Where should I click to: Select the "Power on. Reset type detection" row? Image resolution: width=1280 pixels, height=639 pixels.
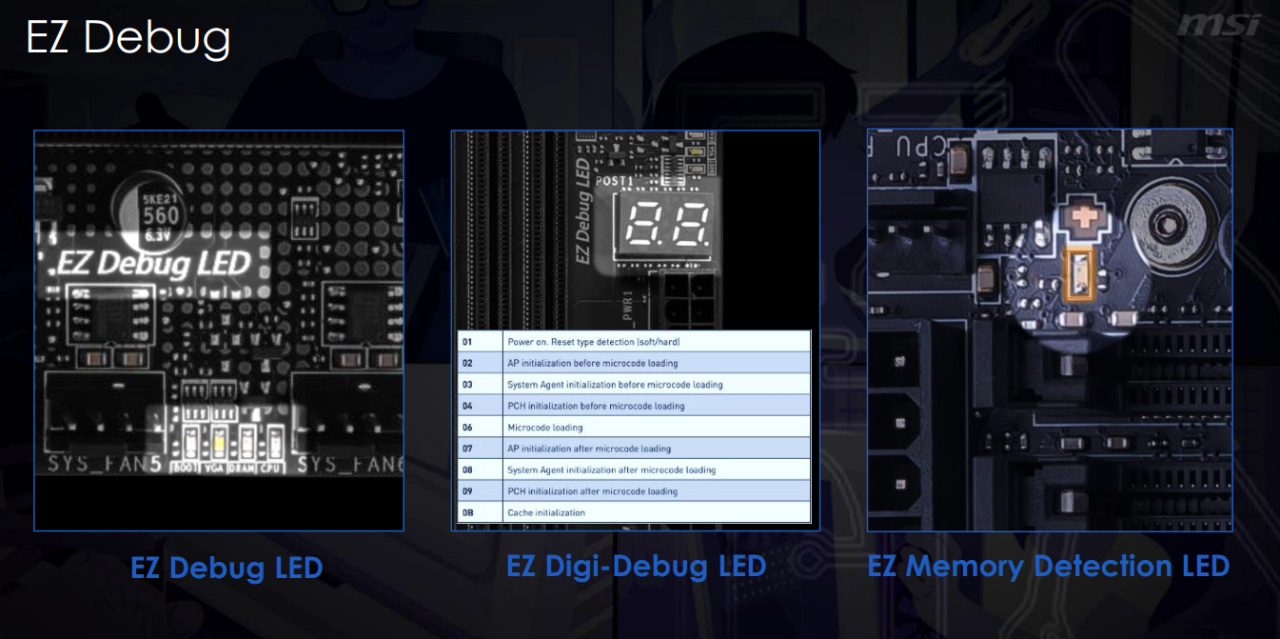tap(634, 341)
